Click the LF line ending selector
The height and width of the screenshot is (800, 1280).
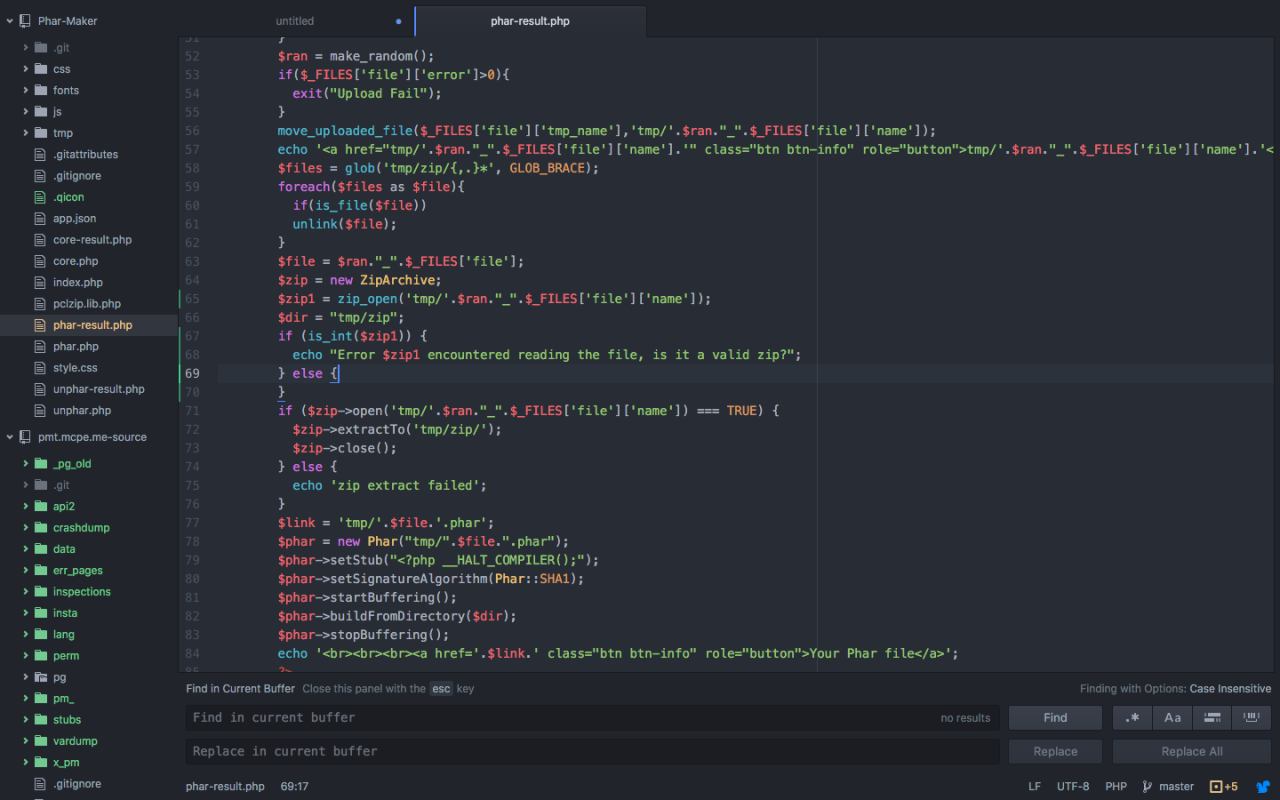click(x=1034, y=787)
